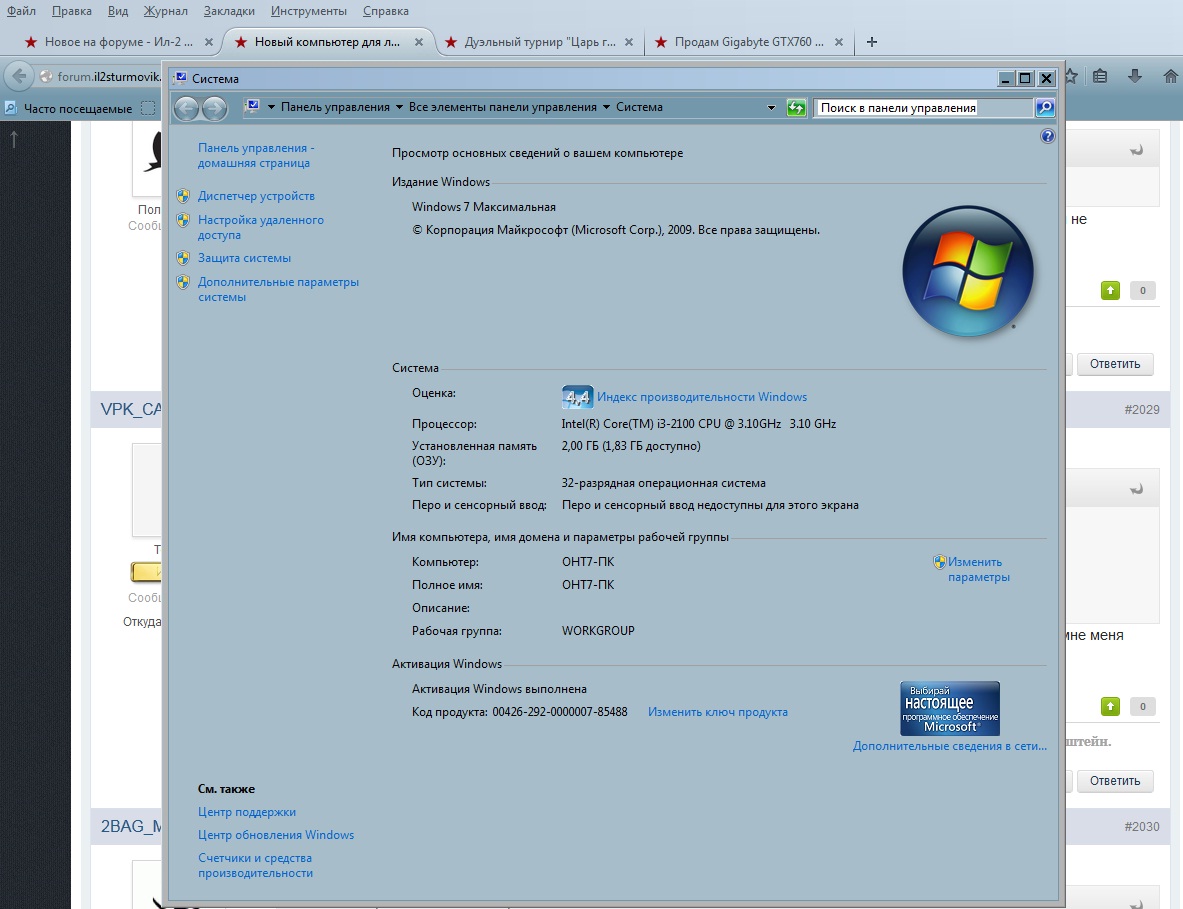Click the genuine Microsoft software badge

pyautogui.click(x=950, y=708)
